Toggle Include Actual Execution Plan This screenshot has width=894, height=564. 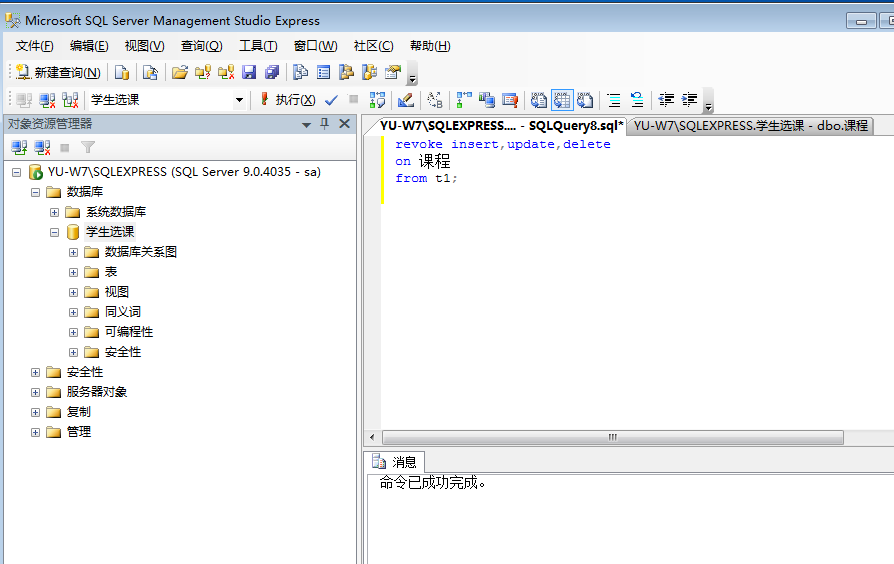point(464,100)
